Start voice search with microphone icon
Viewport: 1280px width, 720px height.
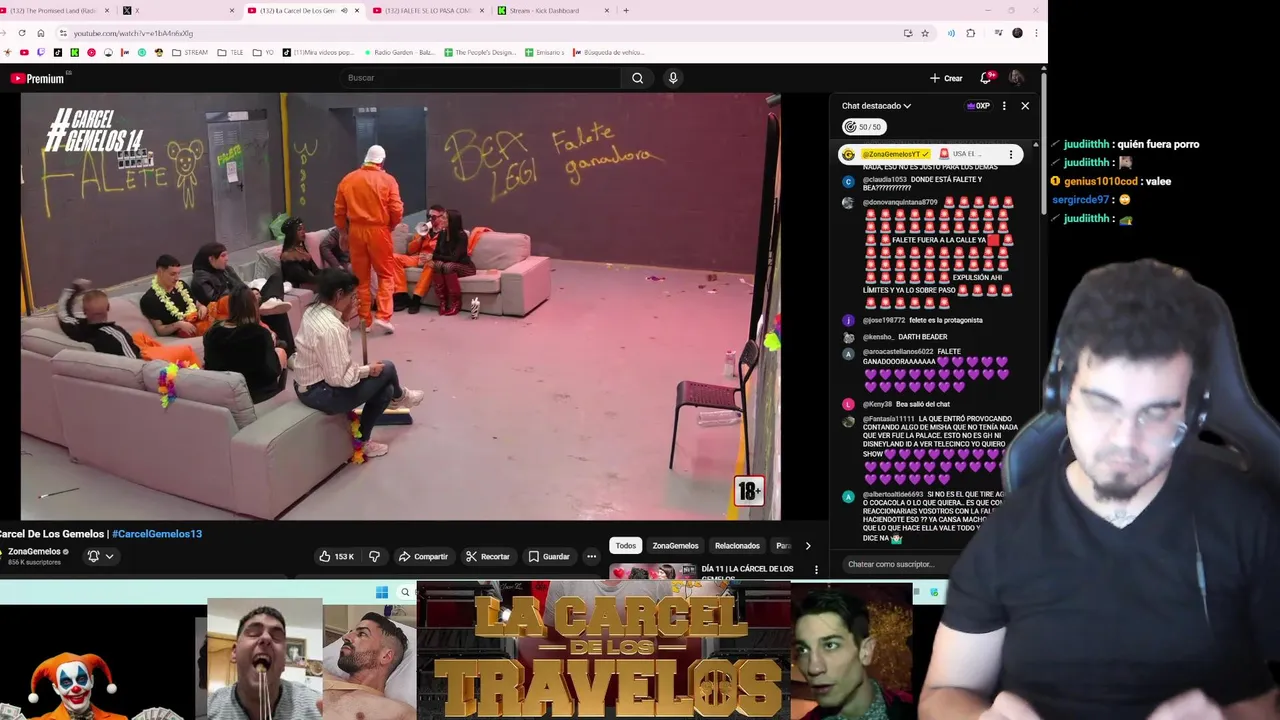(x=673, y=78)
